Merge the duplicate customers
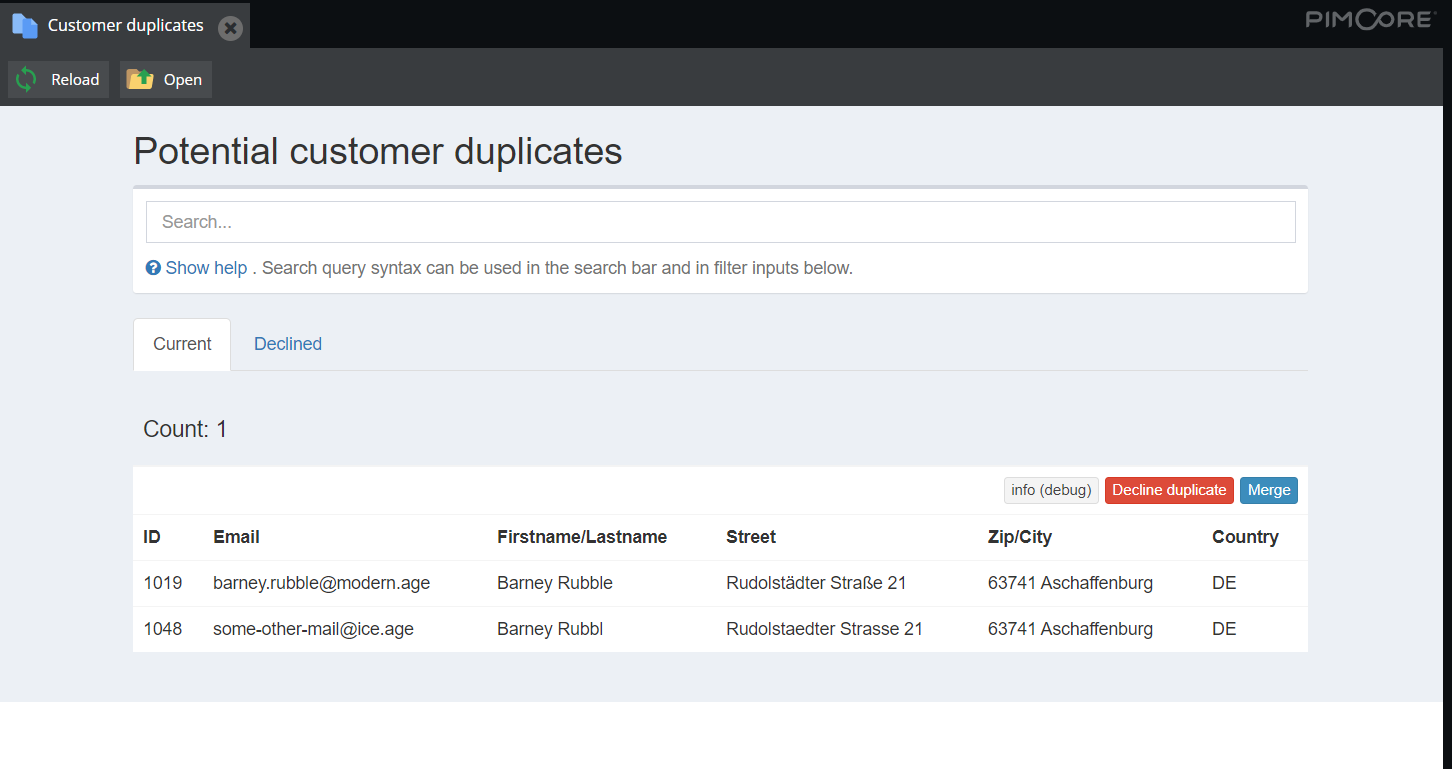Viewport: 1452px width, 769px height. (1269, 490)
